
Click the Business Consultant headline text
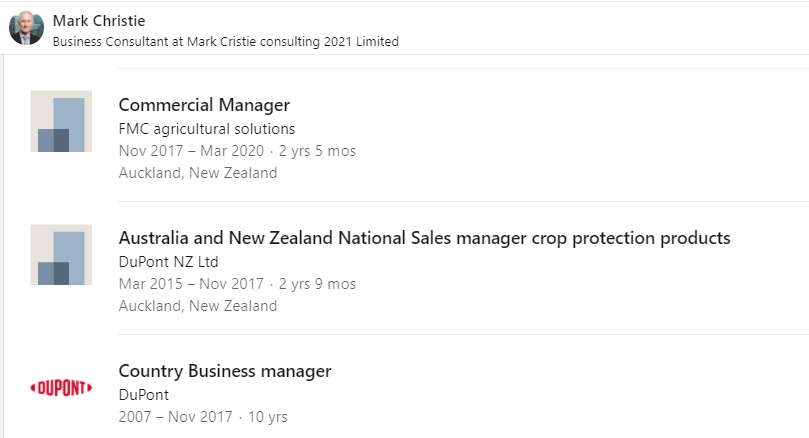[x=225, y=42]
